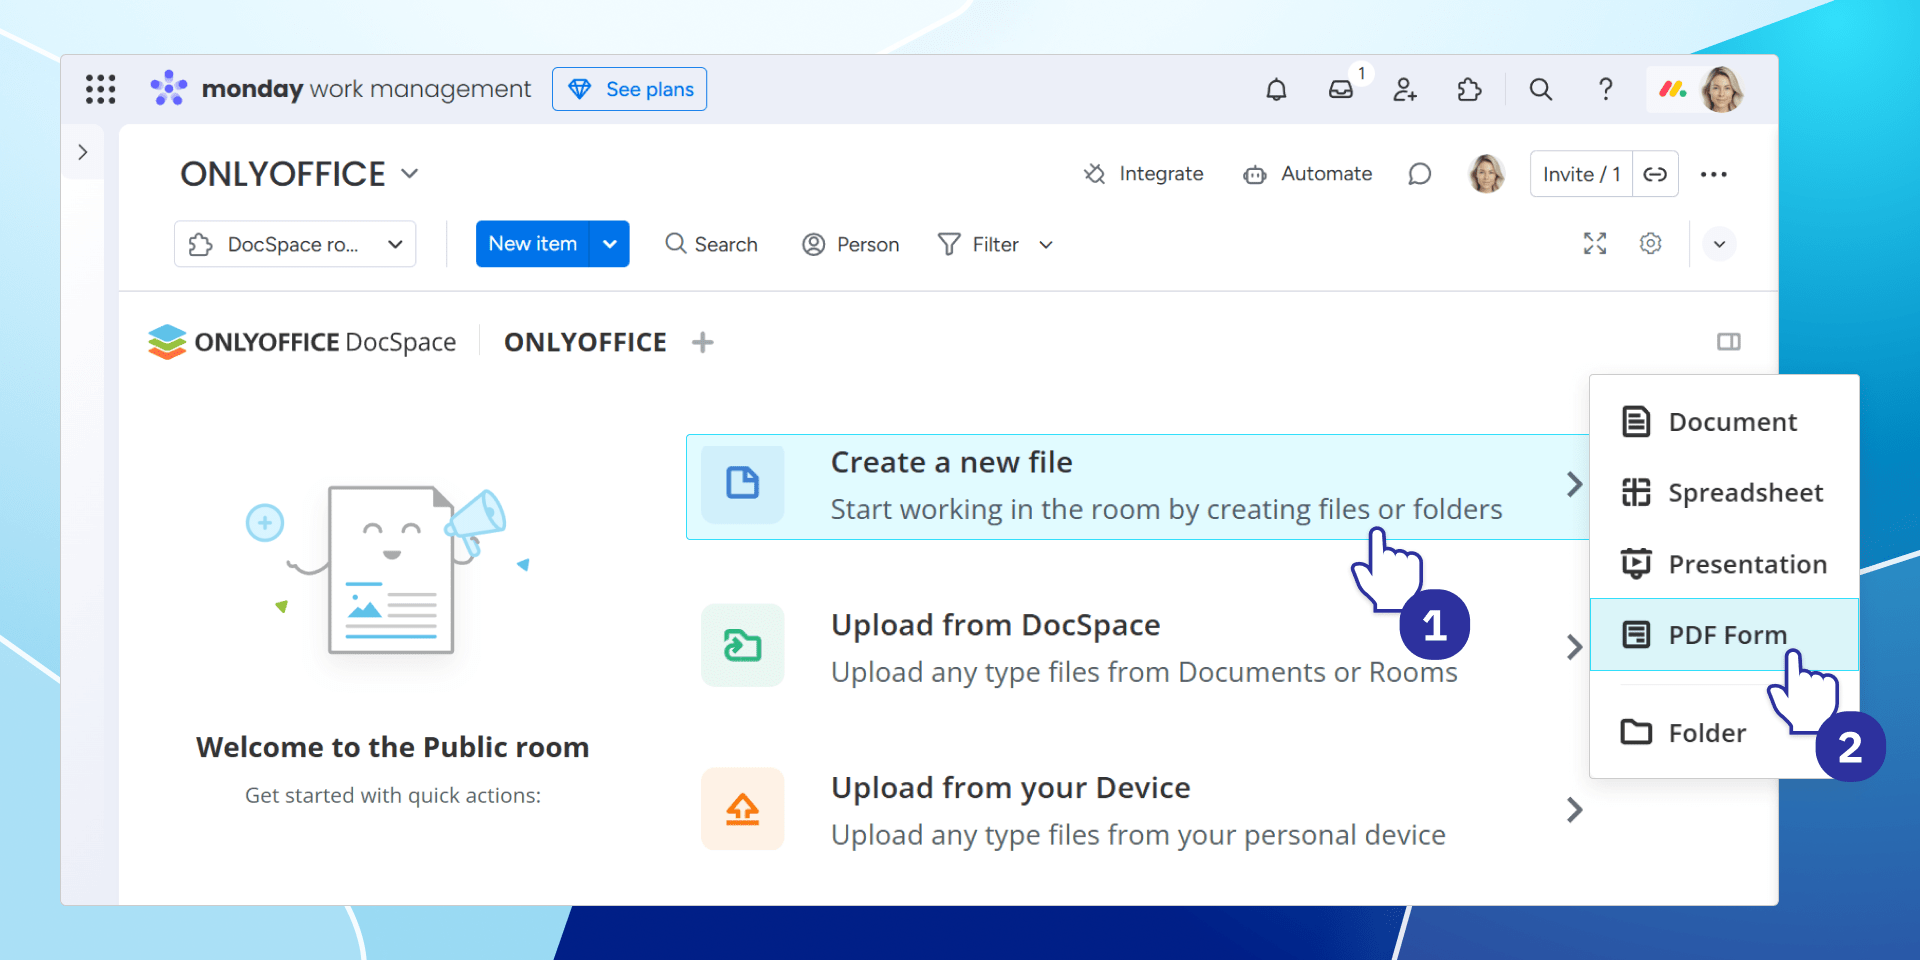Click the Welcome to the Public room heading

392,747
